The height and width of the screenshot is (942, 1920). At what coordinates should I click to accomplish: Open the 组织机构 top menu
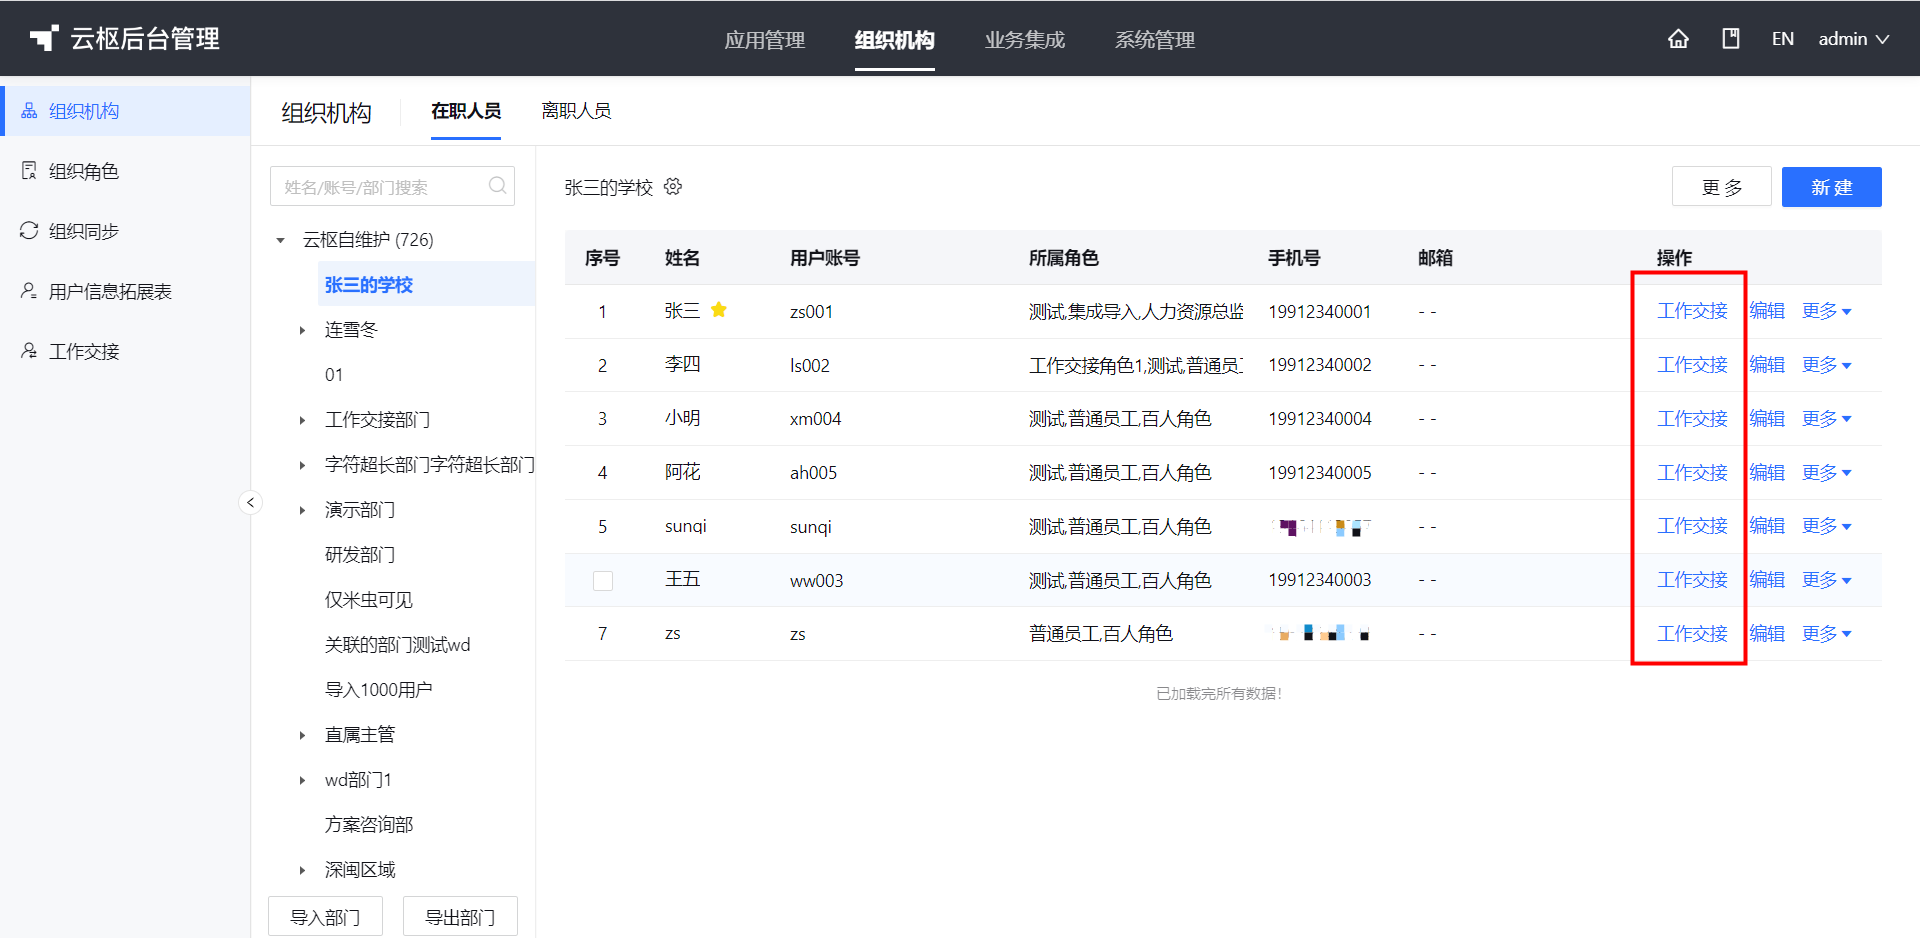pos(895,40)
